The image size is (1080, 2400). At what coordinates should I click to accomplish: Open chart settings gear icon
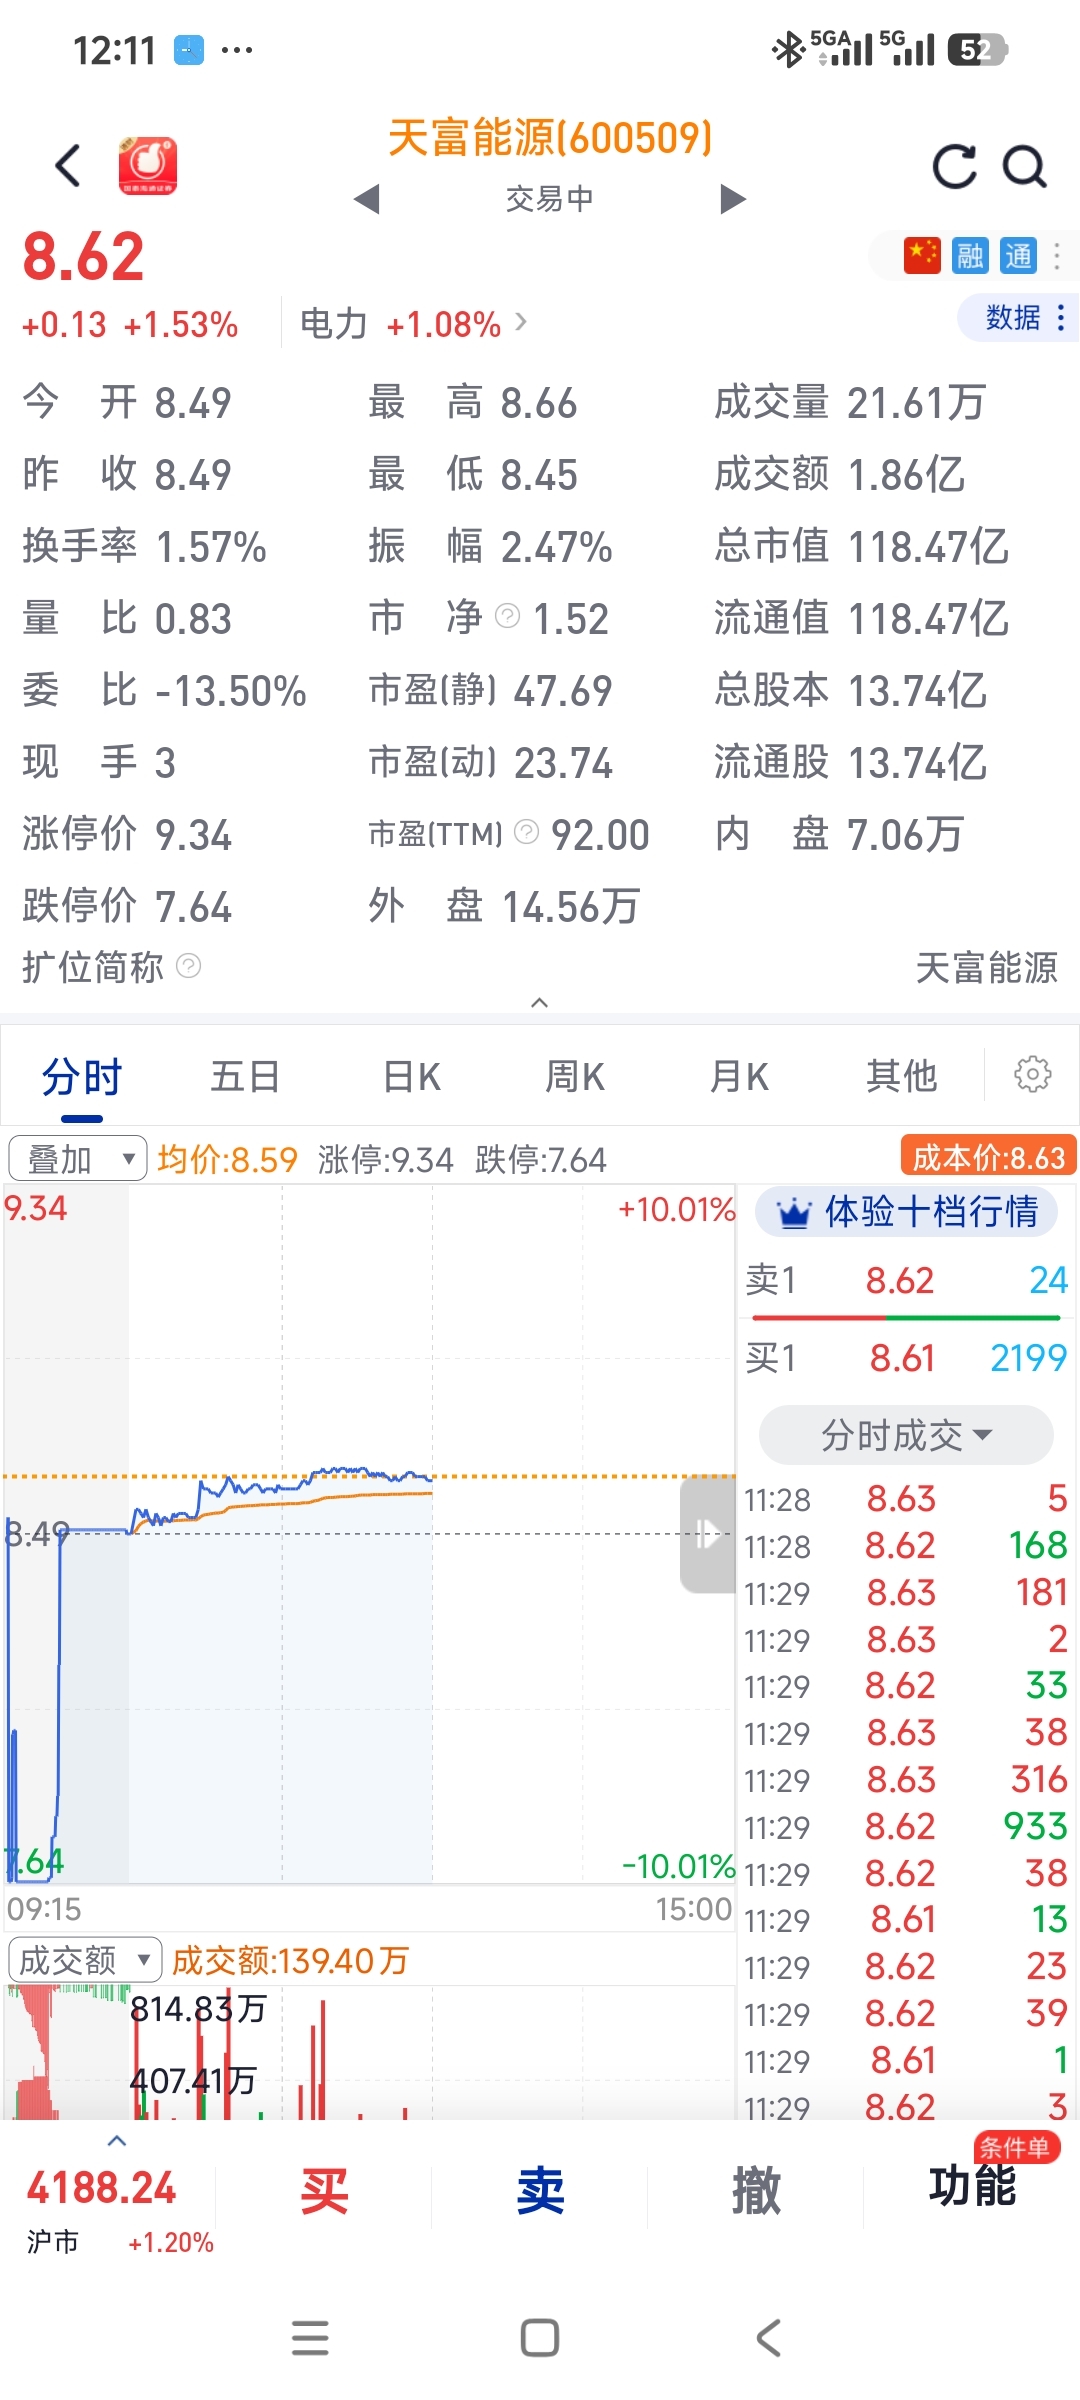pyautogui.click(x=1033, y=1075)
